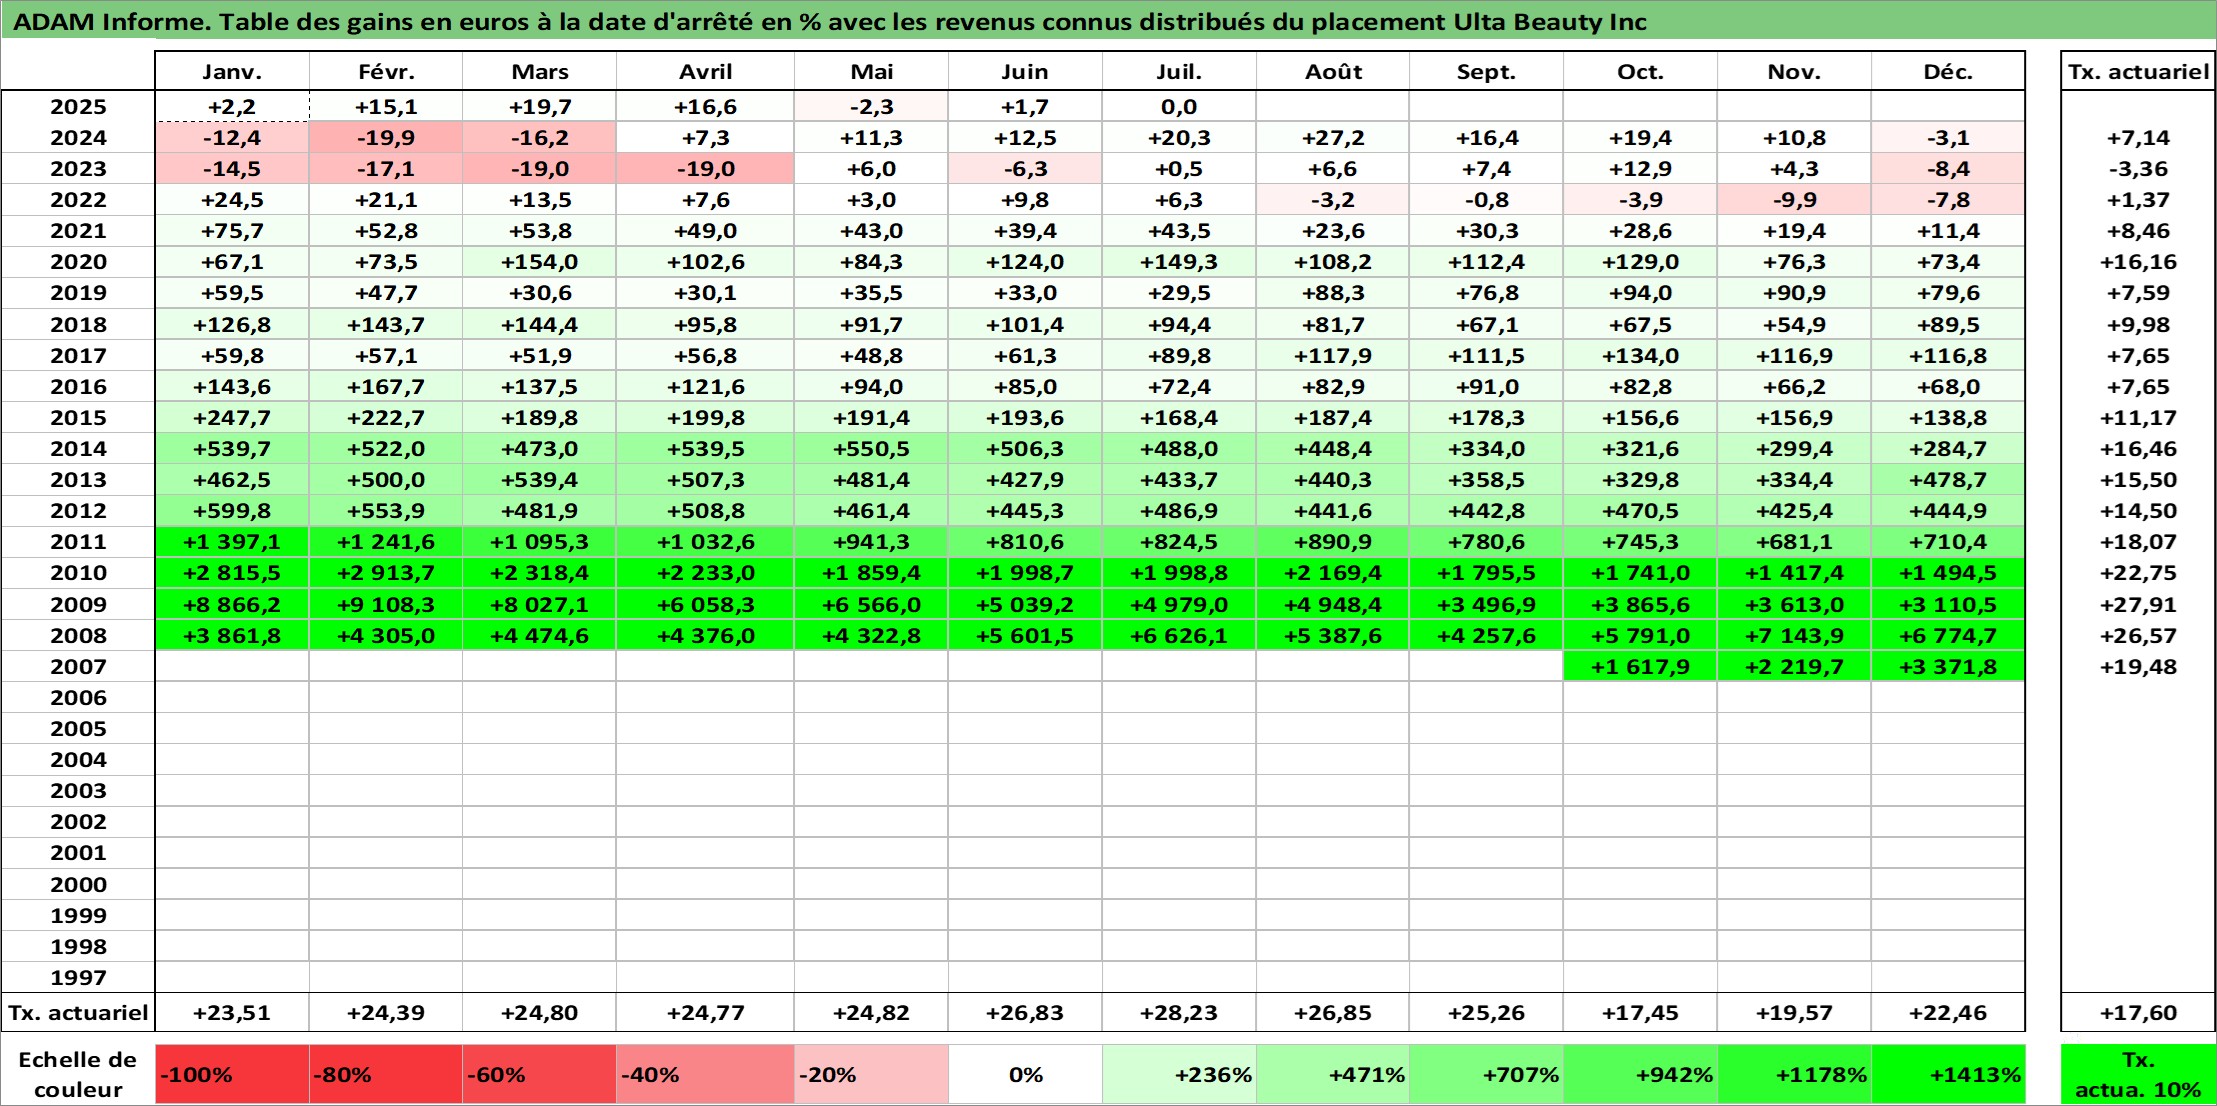Select the cell showing +134,0 in October 2017
Screen dimensions: 2217x1106
[1640, 355]
